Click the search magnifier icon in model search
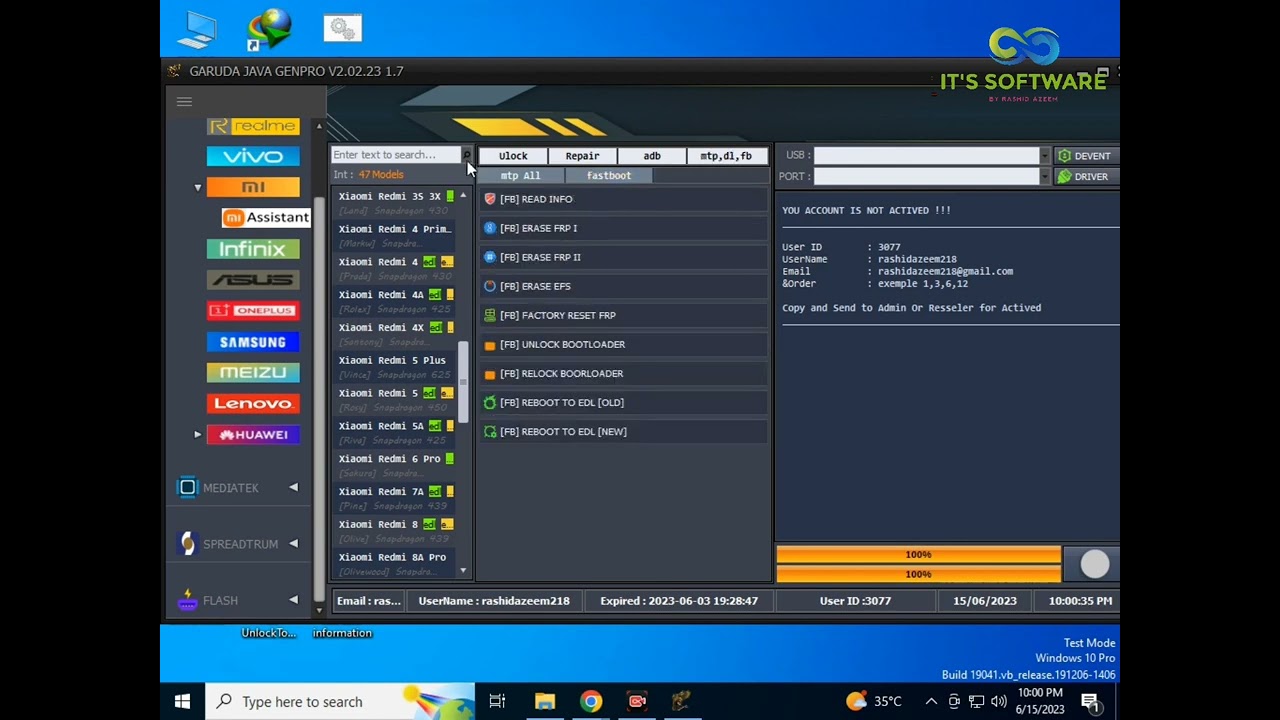The height and width of the screenshot is (720, 1280). coord(466,154)
